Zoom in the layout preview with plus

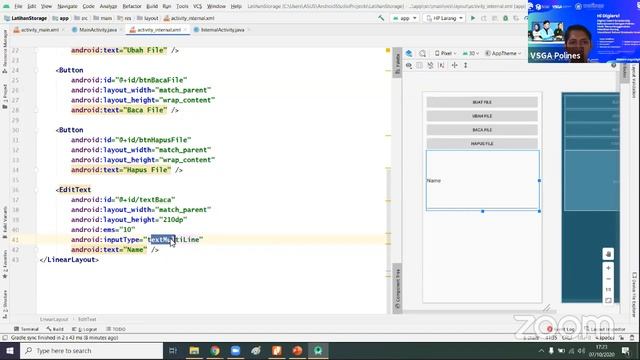tap(608, 268)
